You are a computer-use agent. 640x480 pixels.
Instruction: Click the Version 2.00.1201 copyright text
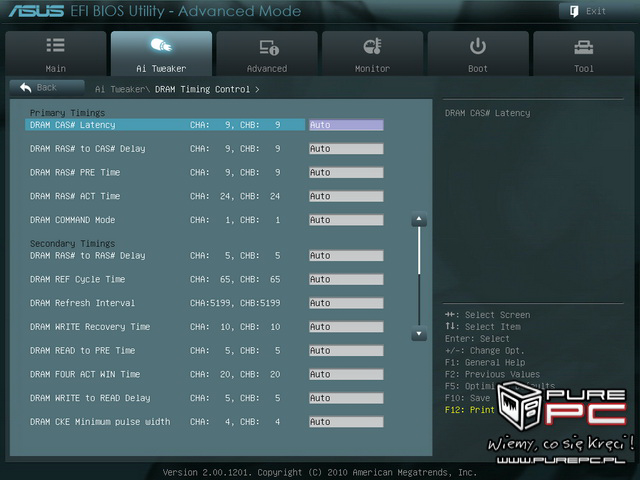[x=320, y=472]
